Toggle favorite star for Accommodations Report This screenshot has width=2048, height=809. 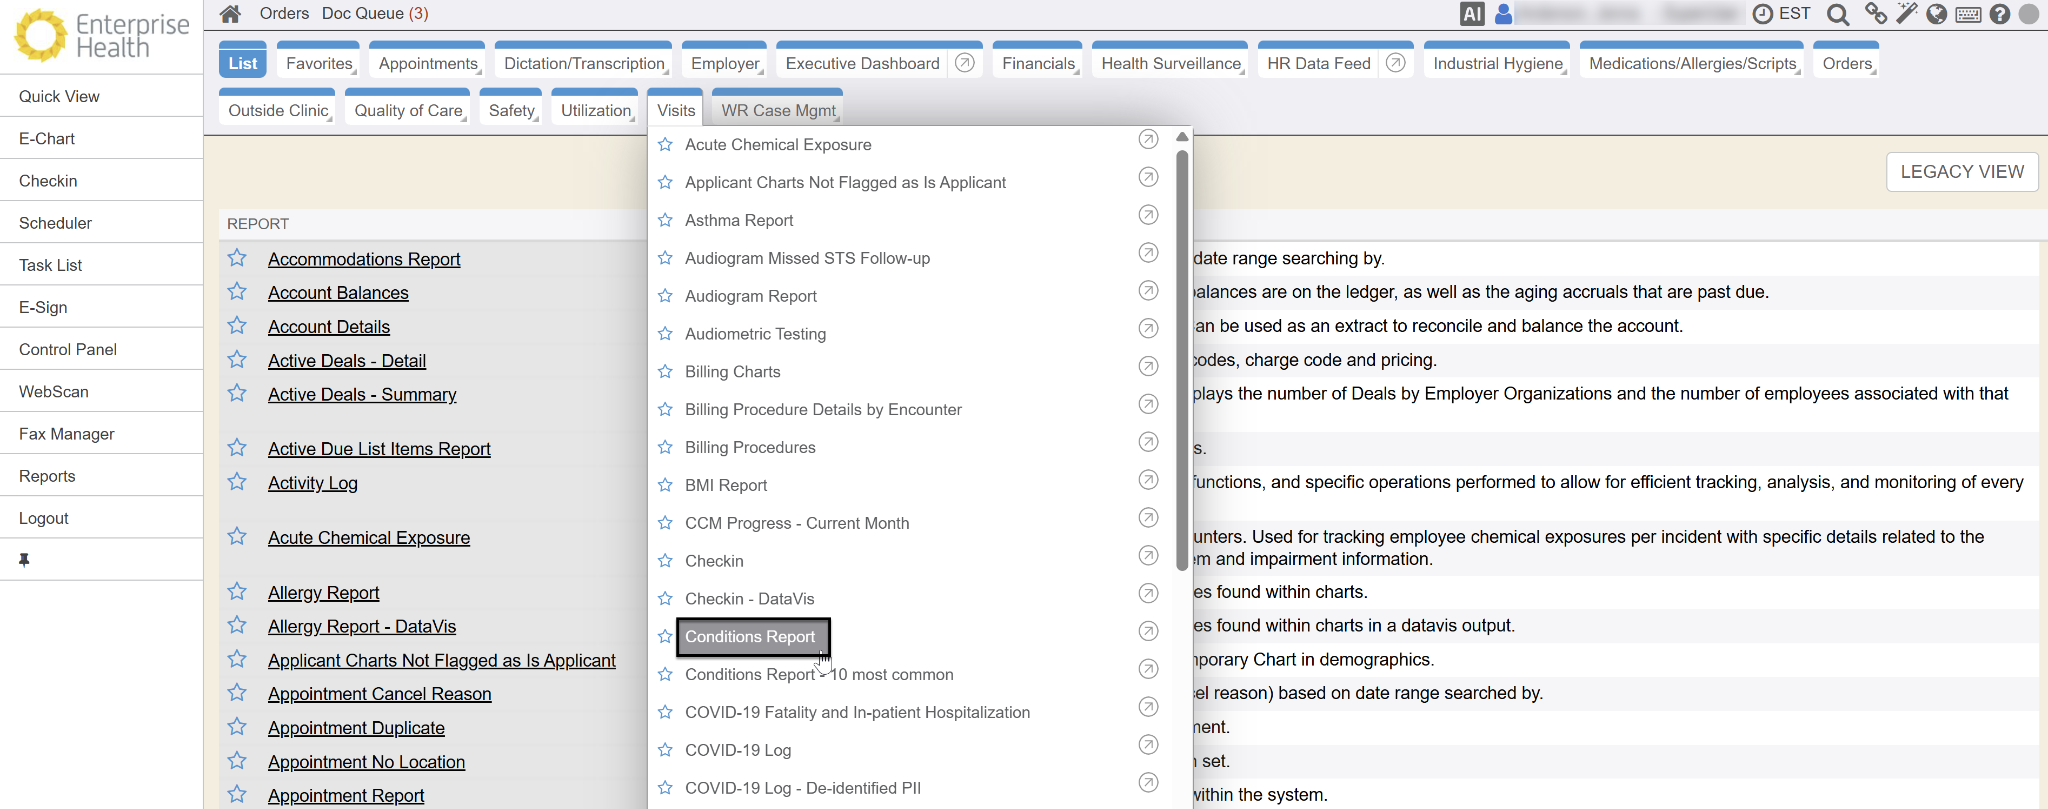coord(237,258)
